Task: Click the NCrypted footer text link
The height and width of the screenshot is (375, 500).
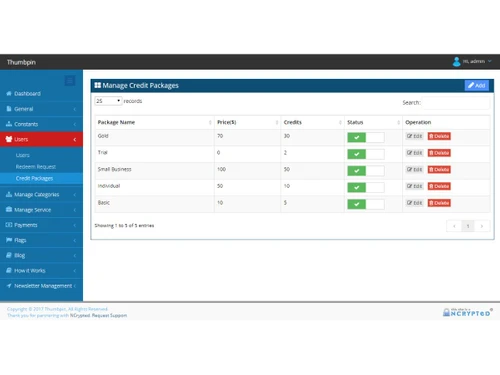Action: [x=80, y=315]
